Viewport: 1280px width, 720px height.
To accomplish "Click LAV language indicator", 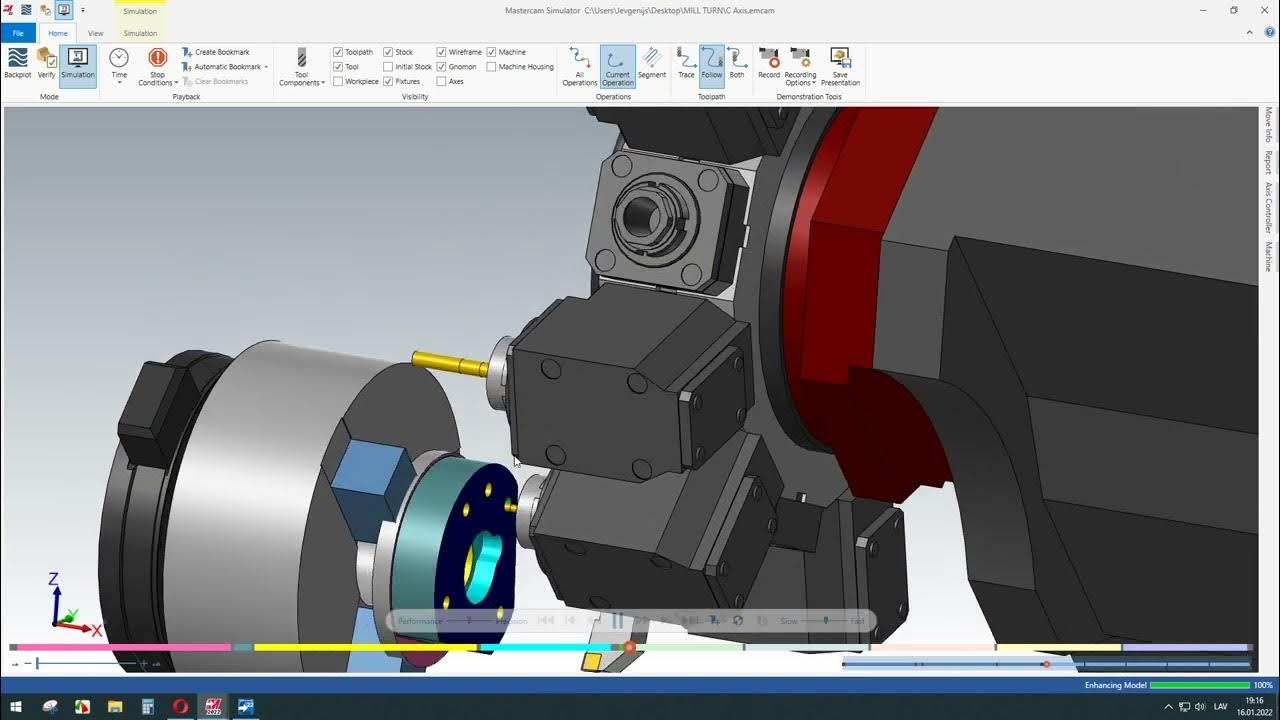I will (x=1220, y=707).
